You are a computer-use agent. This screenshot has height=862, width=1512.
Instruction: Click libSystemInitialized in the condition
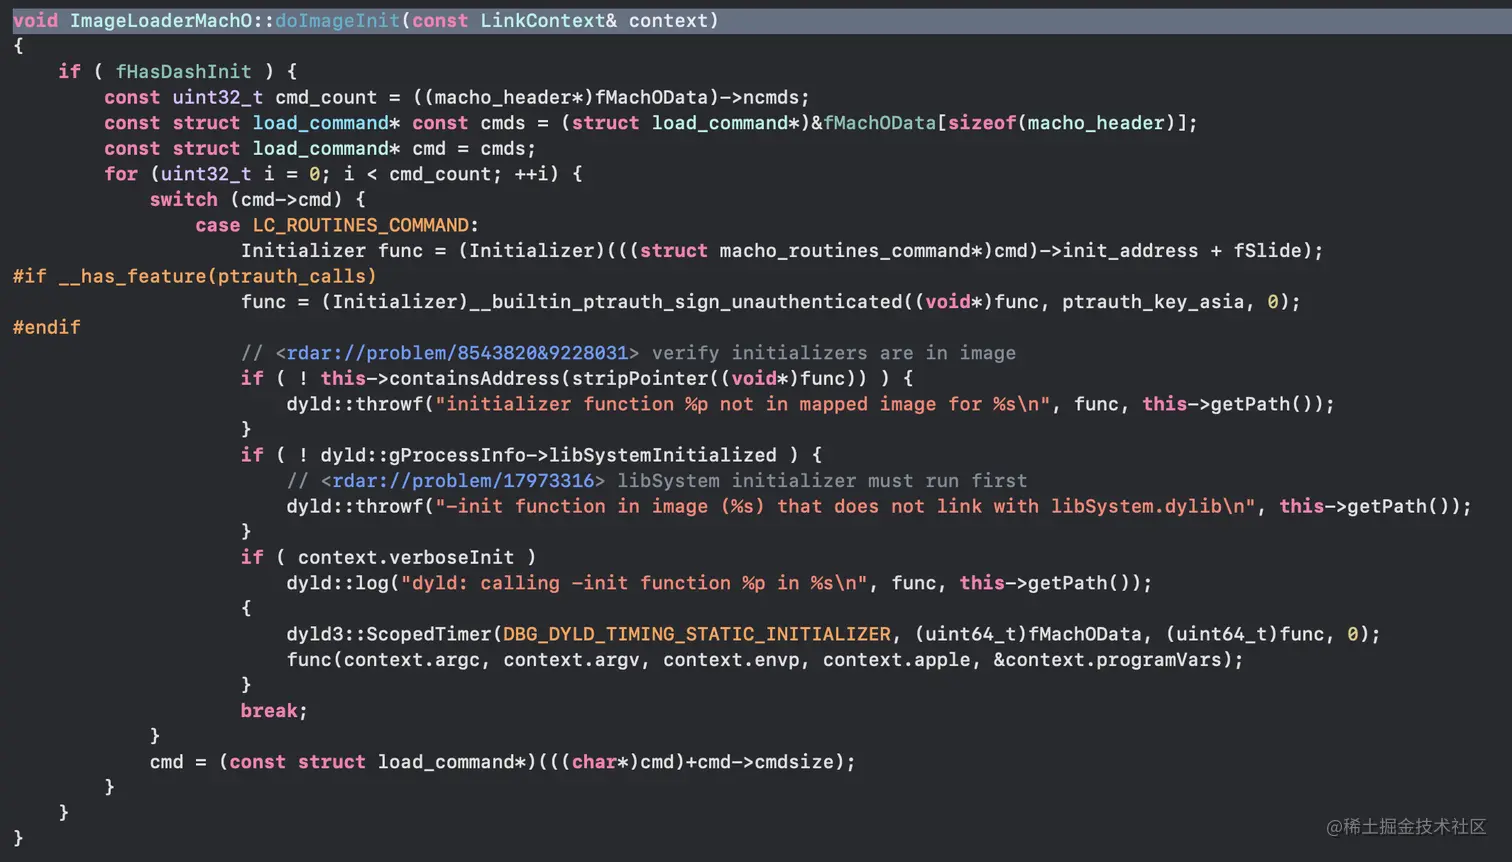663,455
